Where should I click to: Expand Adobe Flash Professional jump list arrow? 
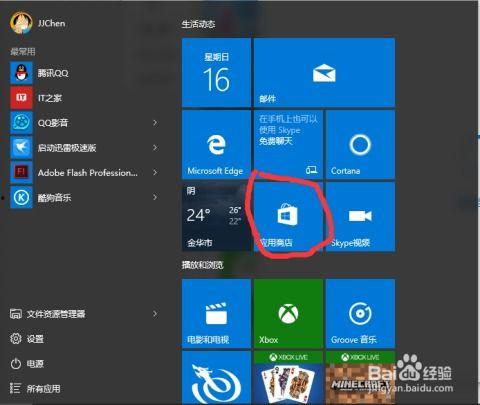coord(155,172)
